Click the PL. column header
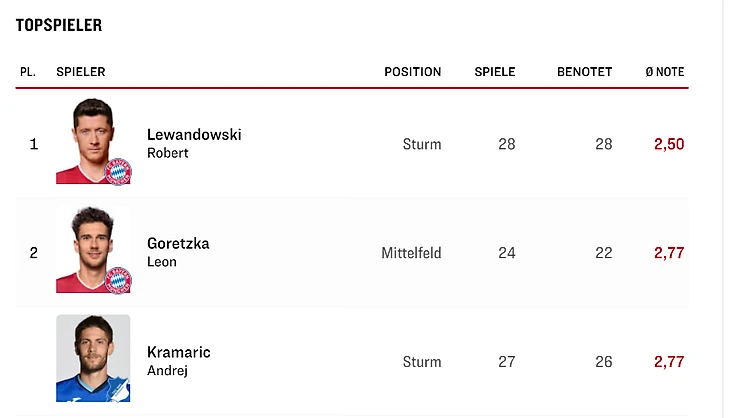 28,72
